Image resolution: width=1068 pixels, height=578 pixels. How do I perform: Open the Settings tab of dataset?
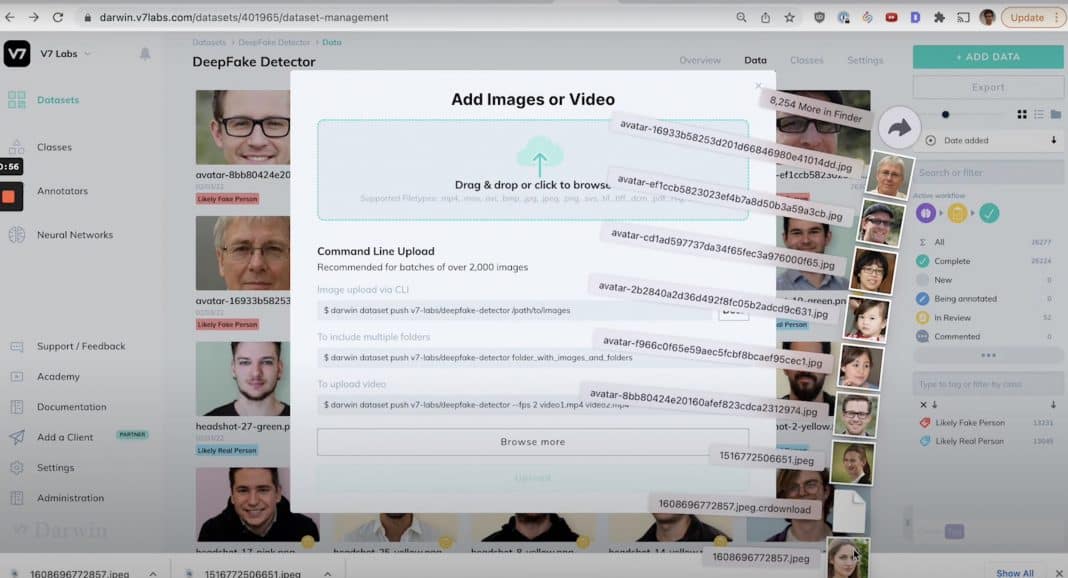coord(865,60)
